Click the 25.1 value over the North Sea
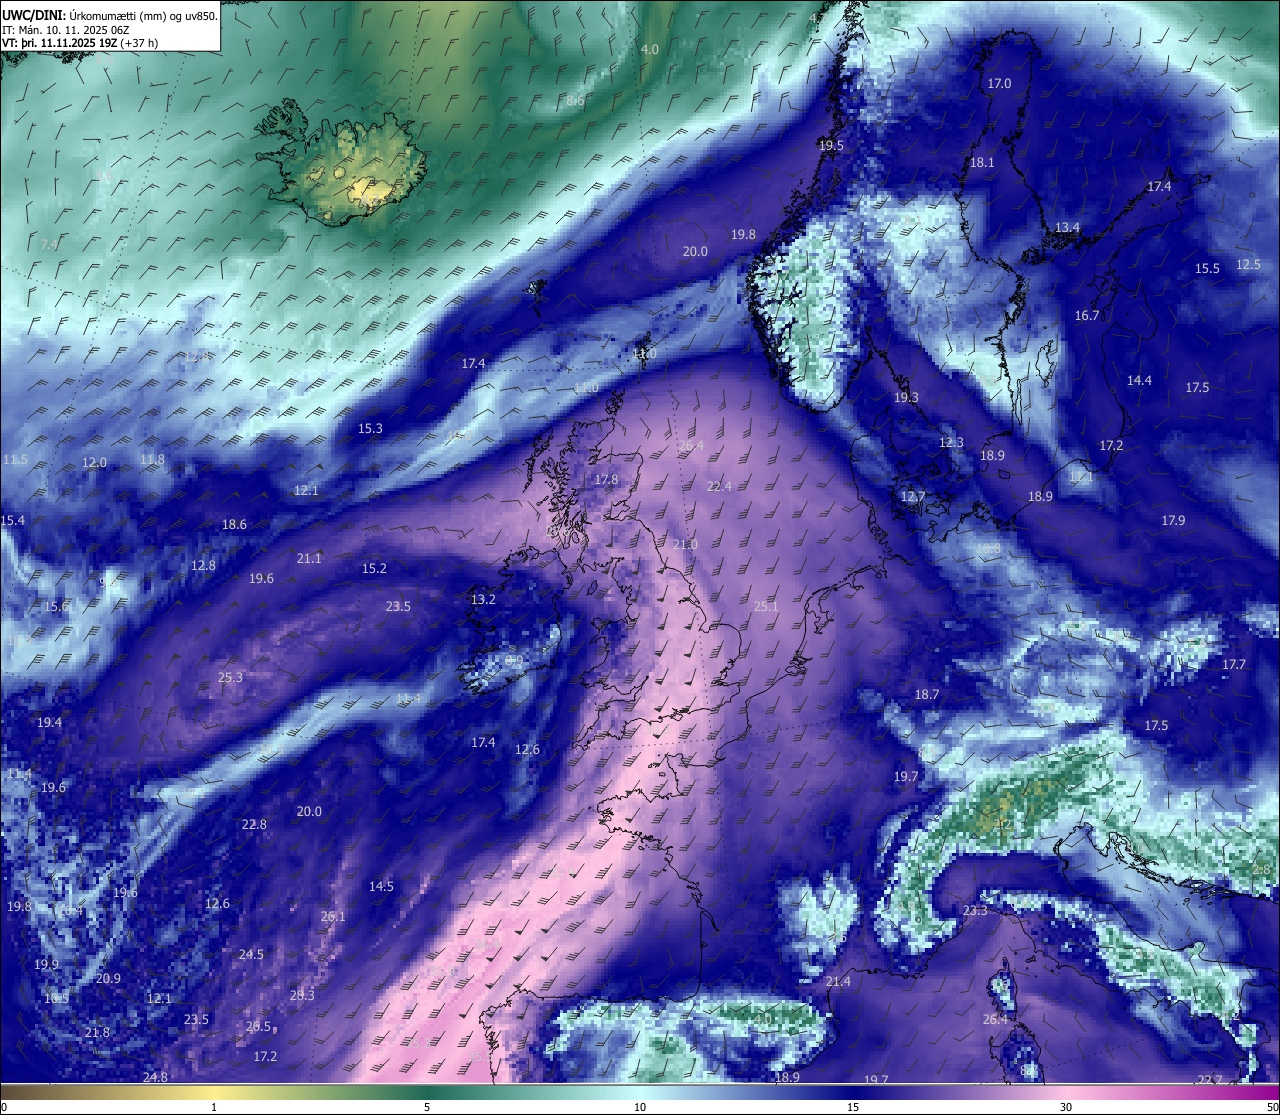This screenshot has width=1280, height=1115. point(766,606)
